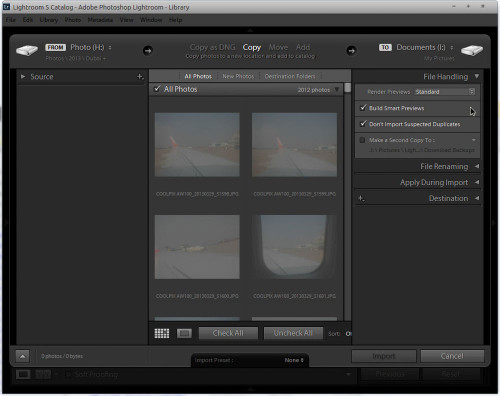Screen dimensions: 500x396
Task: Select thumbnail COOLPIX AW100_20130329_51599.JPG
Action: [294, 145]
